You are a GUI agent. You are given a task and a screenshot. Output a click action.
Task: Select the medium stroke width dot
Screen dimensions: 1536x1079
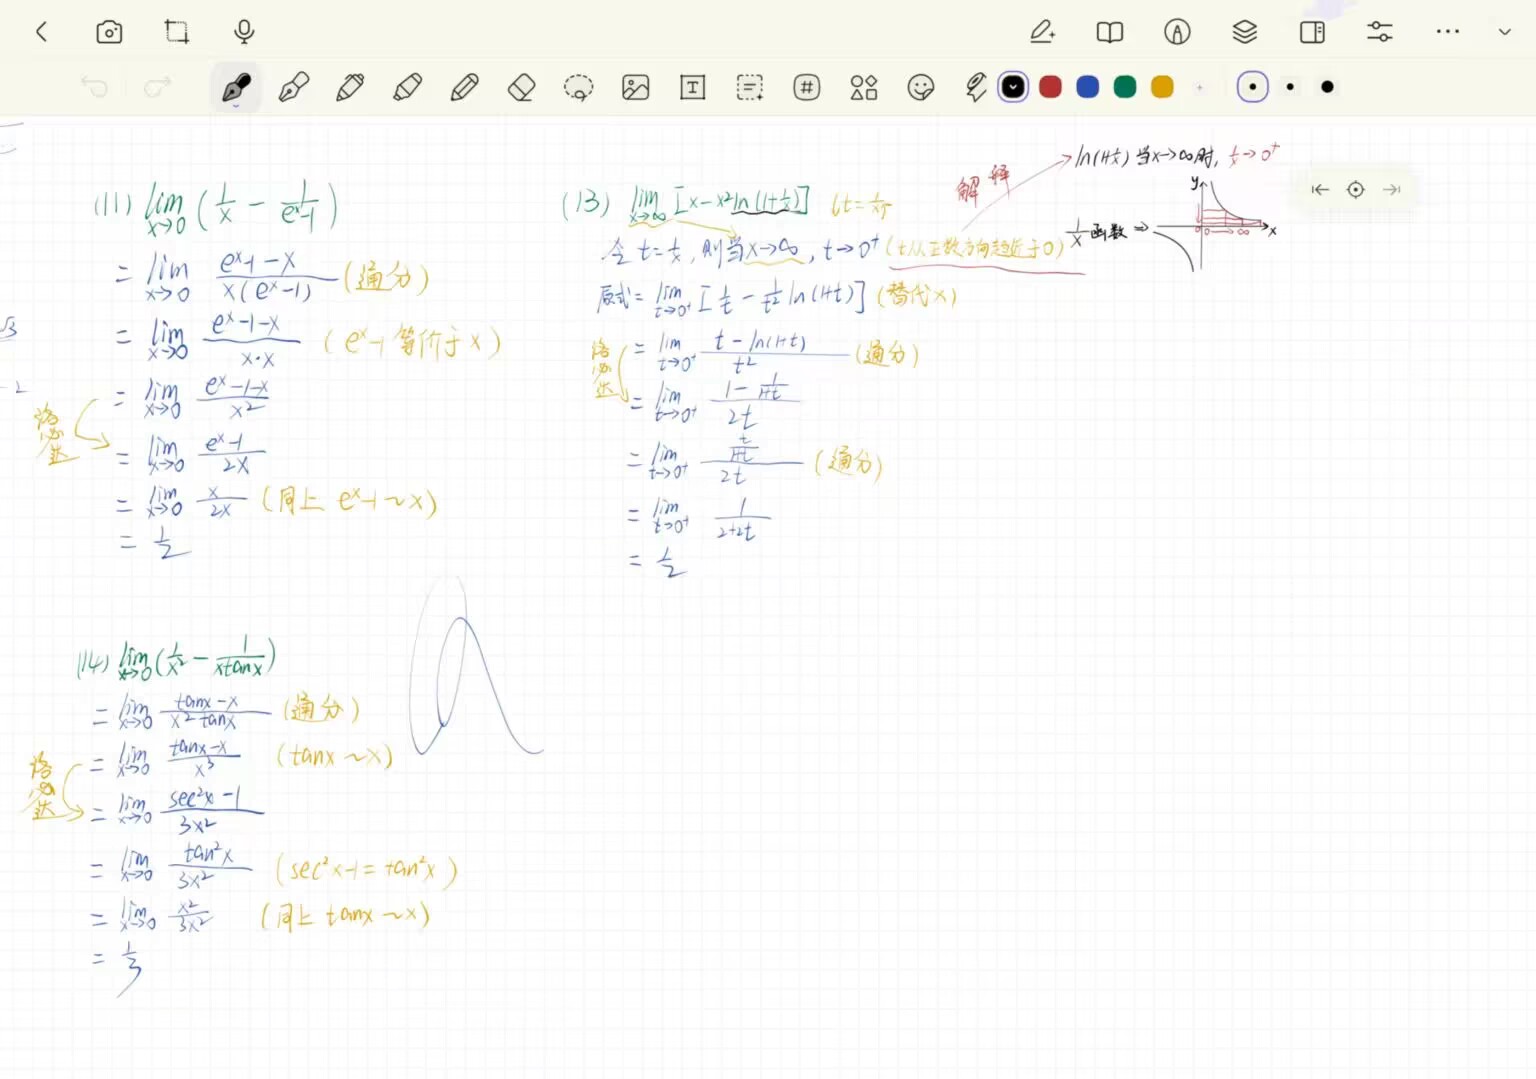1290,87
